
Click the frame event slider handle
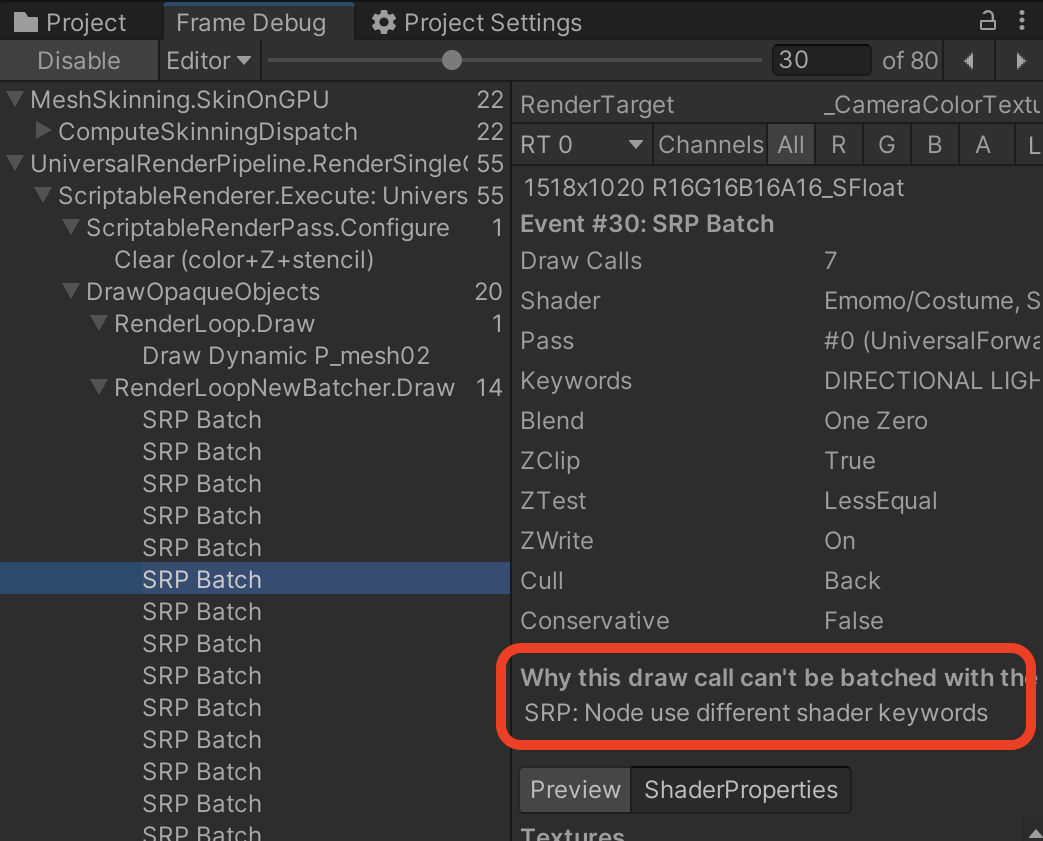coord(452,61)
